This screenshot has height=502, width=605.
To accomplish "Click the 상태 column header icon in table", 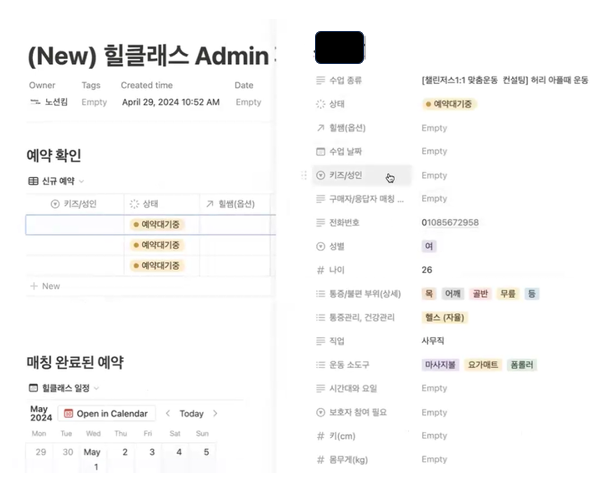I will [134, 204].
